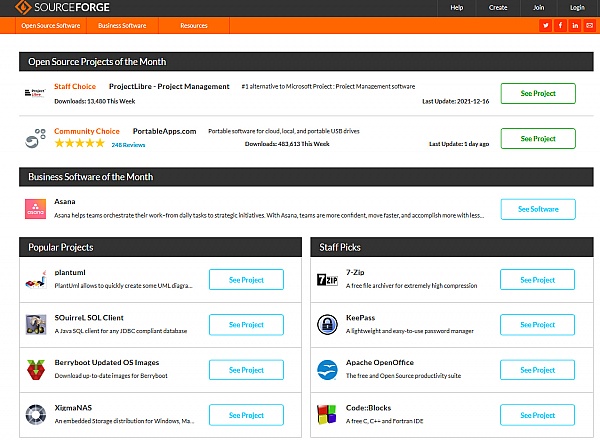Open the Open Source Software menu
Image resolution: width=600 pixels, height=444 pixels.
(x=51, y=25)
